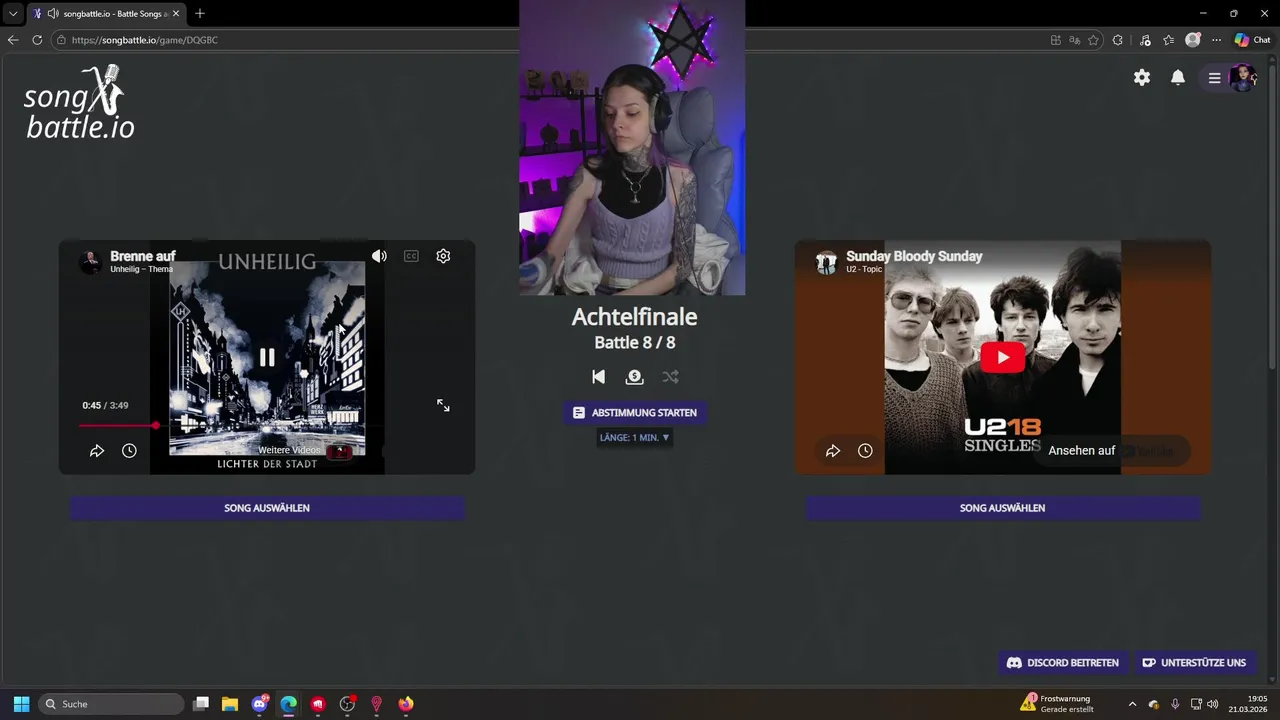Open Edge profile icon

point(1192,40)
